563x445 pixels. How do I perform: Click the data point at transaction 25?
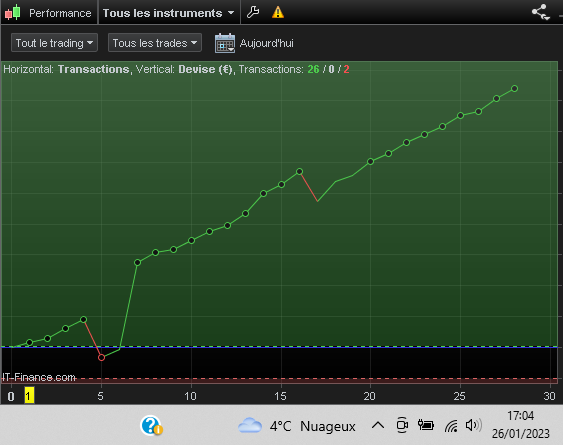click(460, 116)
